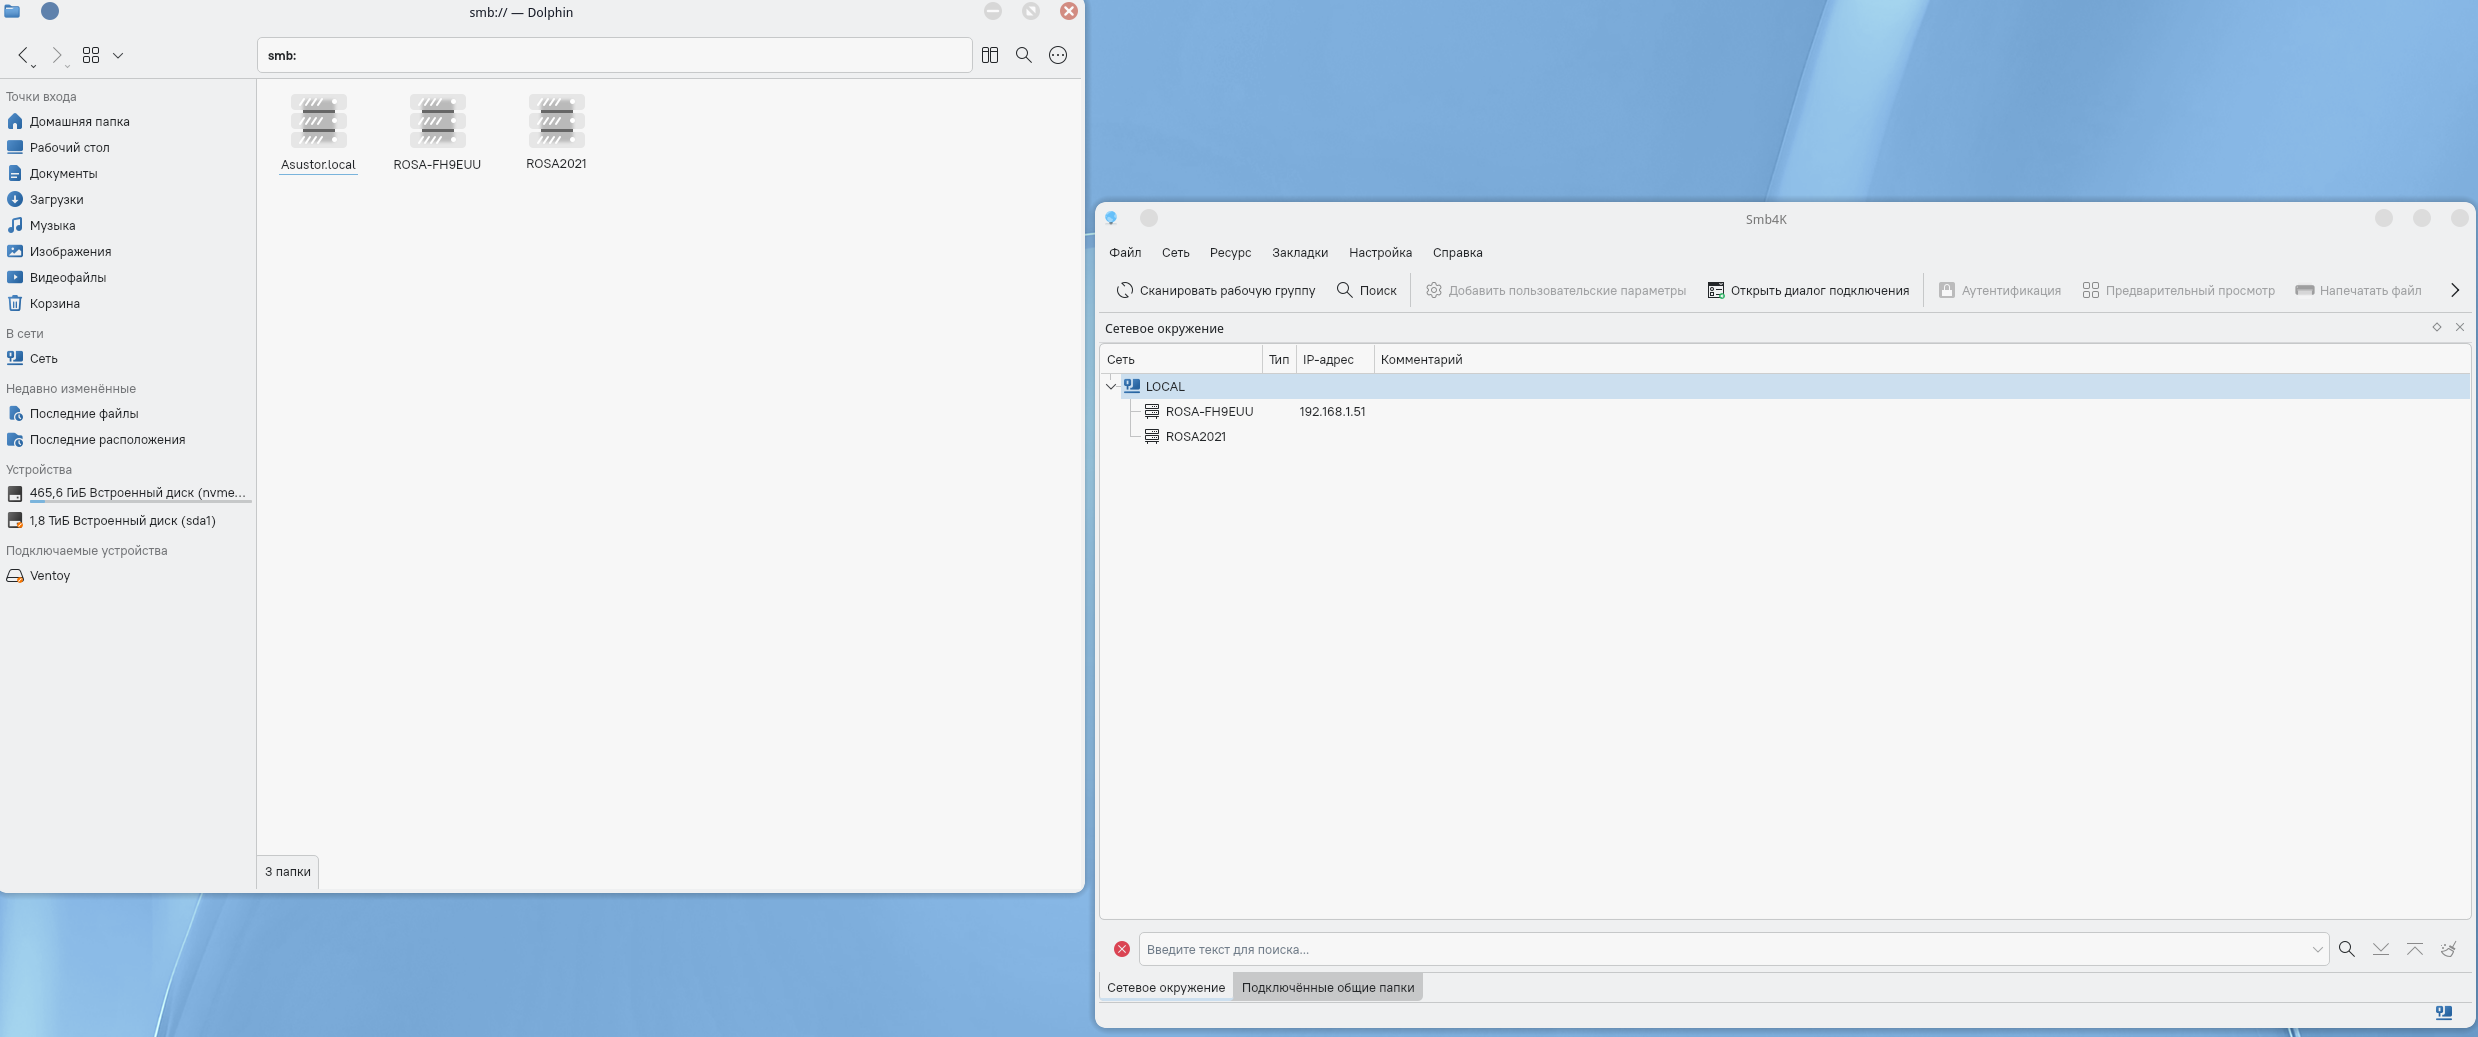
Task: Open the Dolphin view mode dropdown arrow
Action: click(118, 55)
